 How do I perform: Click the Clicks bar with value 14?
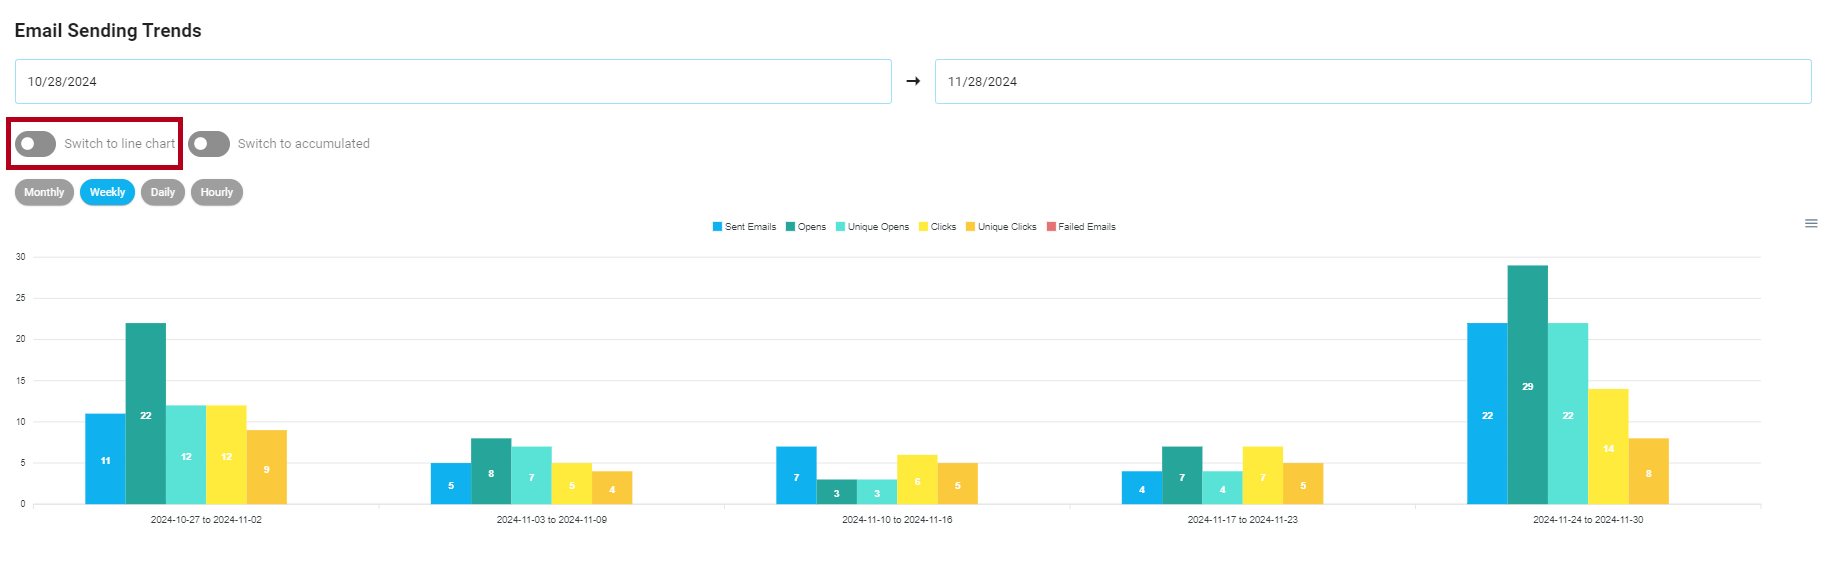pos(1608,447)
